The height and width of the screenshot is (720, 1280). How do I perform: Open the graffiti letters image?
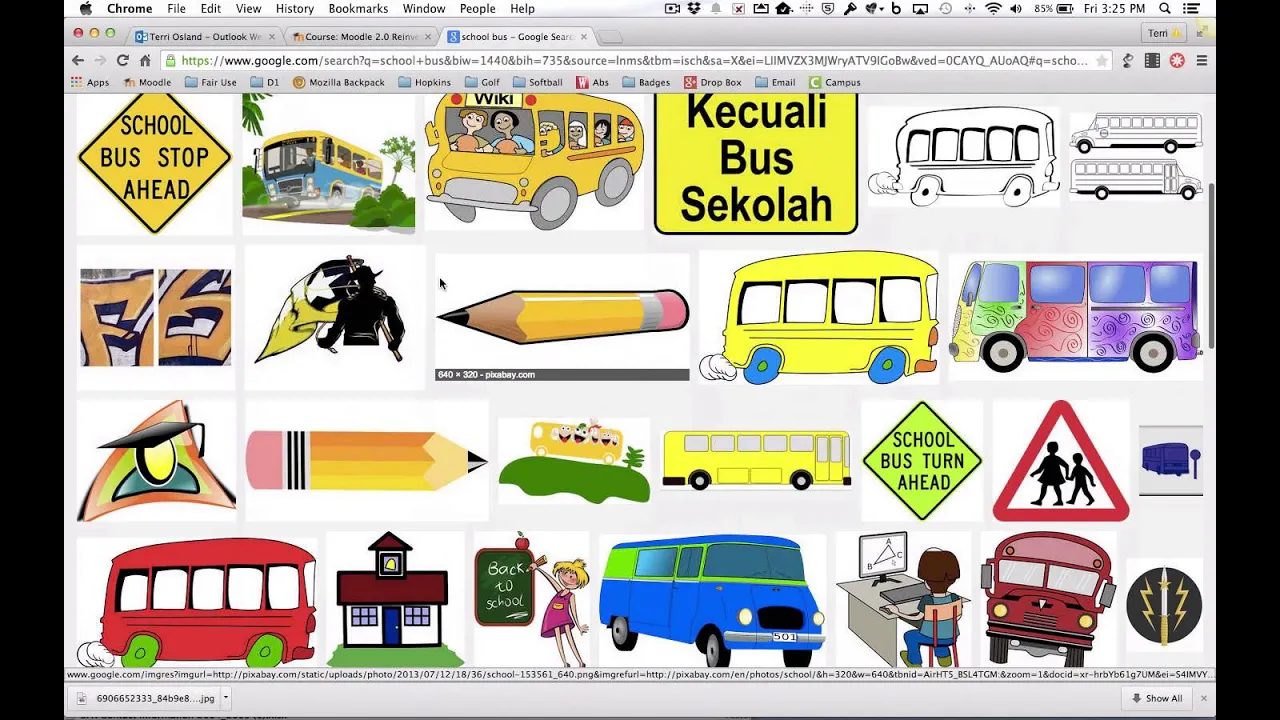tap(156, 317)
